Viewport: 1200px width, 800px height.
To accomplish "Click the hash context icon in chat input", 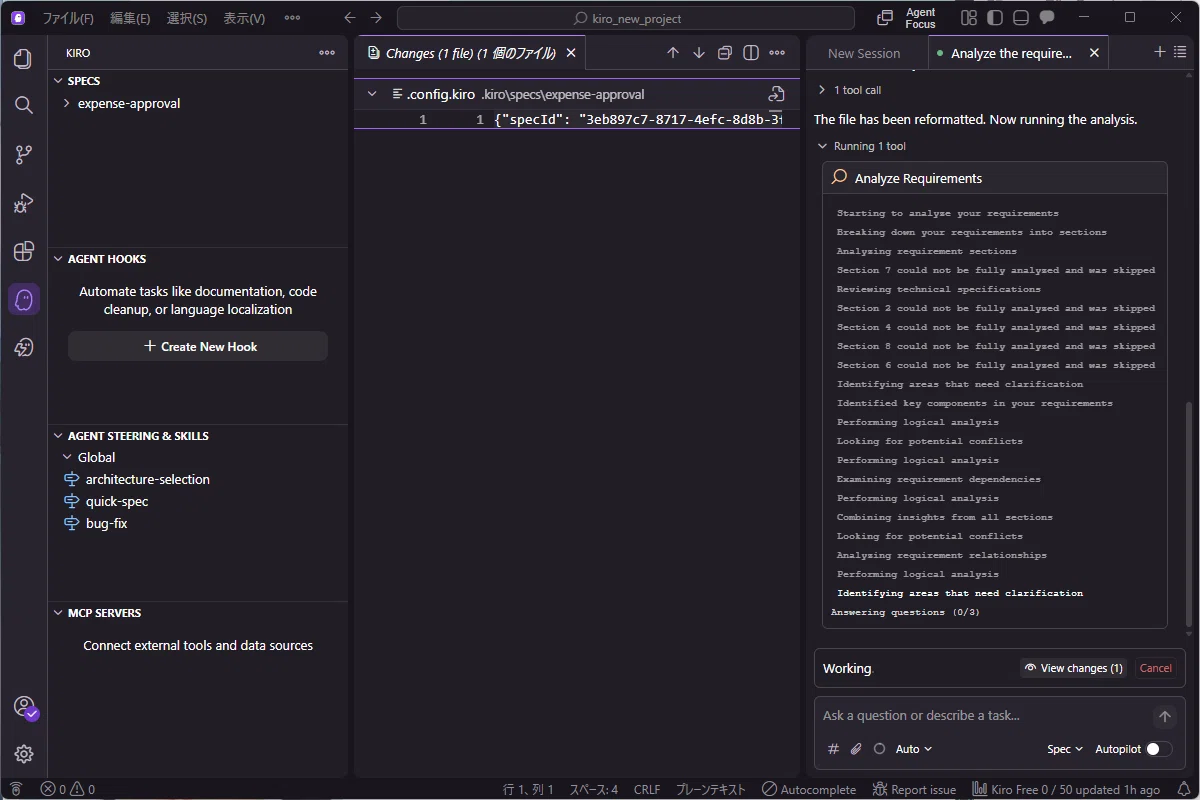I will pyautogui.click(x=834, y=749).
